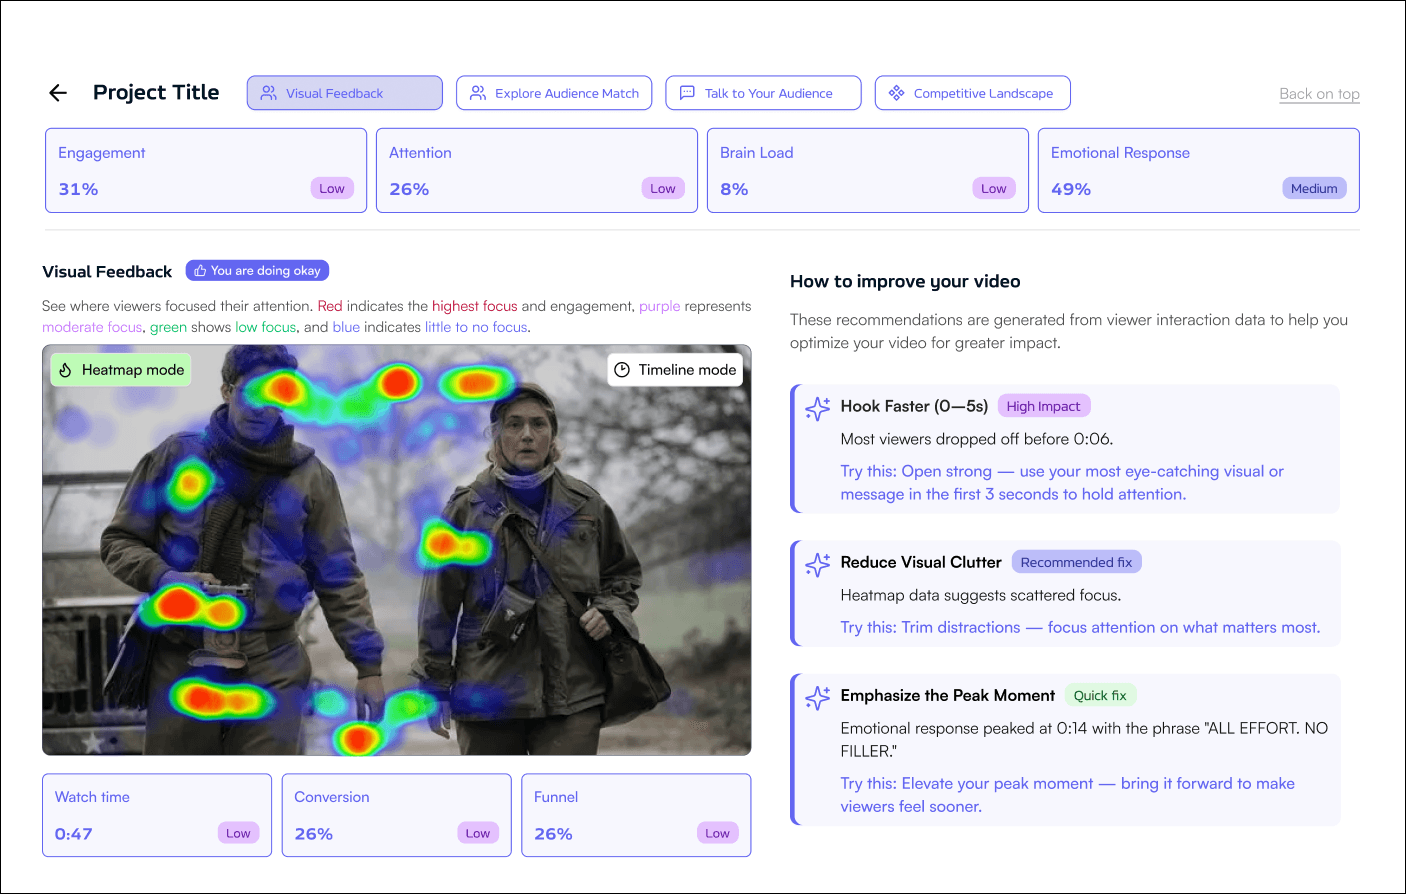Click the Low badge on Engagement card

(332, 188)
